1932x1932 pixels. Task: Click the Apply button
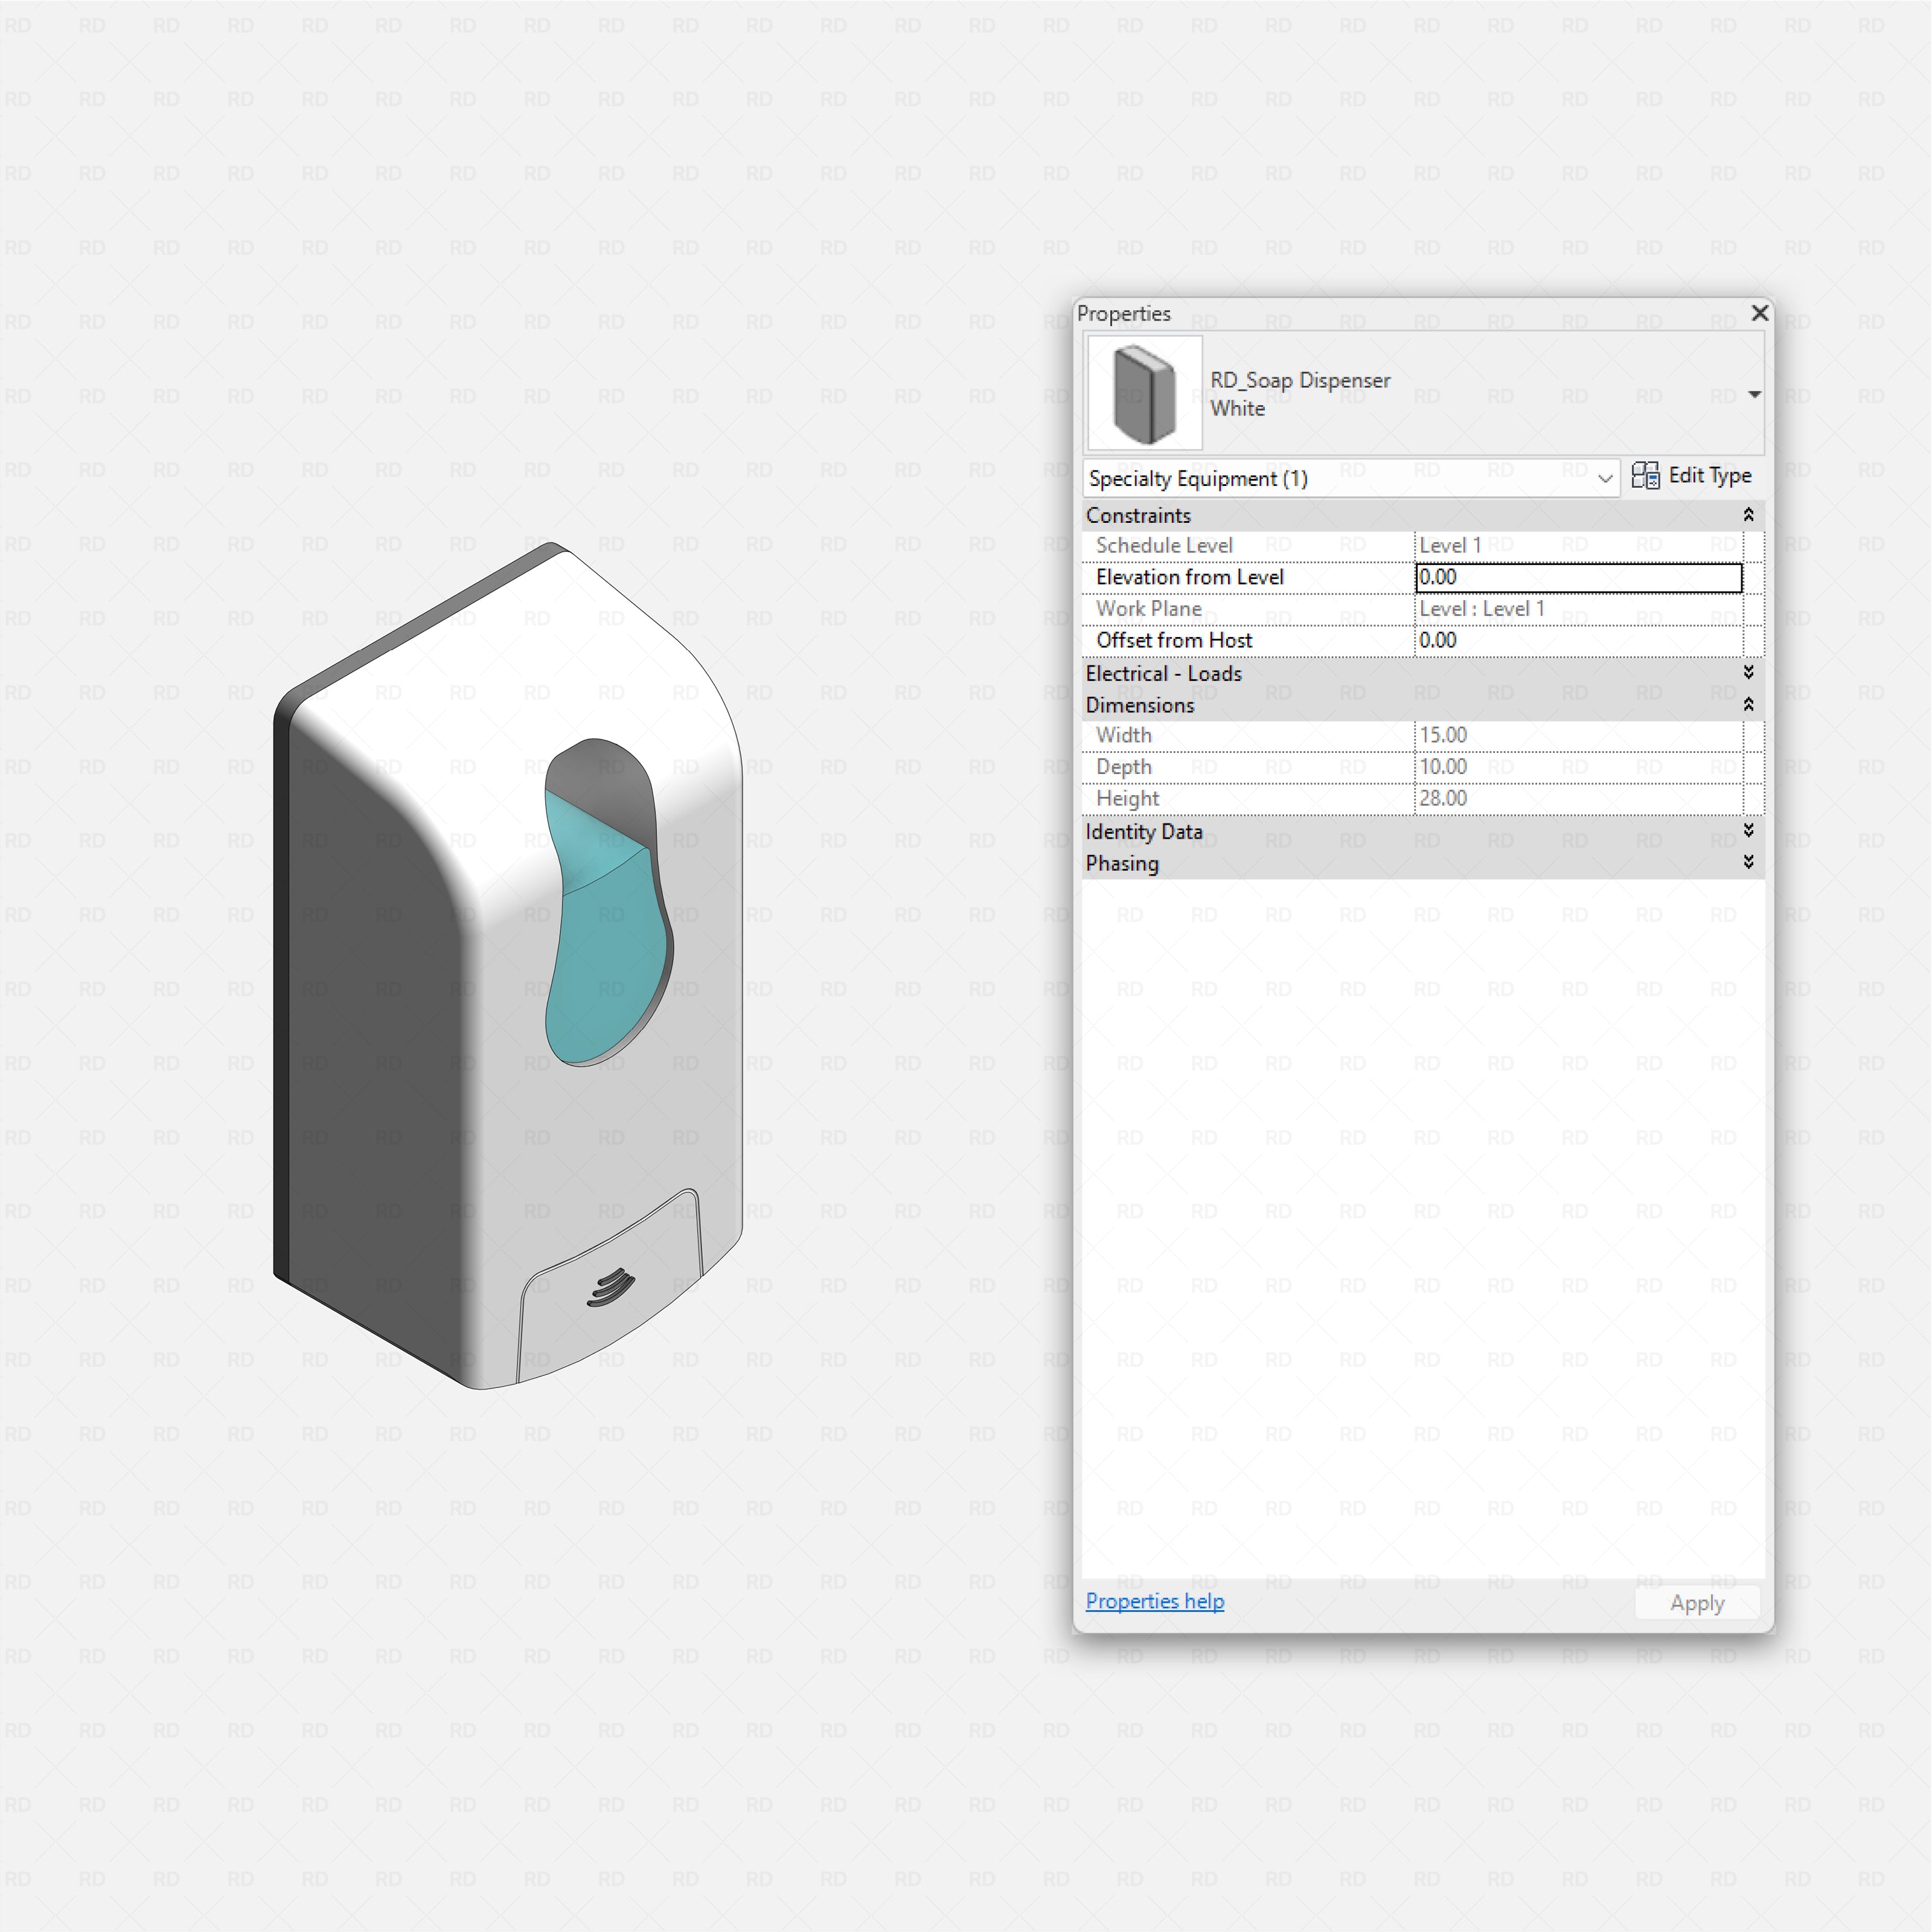[1696, 1602]
